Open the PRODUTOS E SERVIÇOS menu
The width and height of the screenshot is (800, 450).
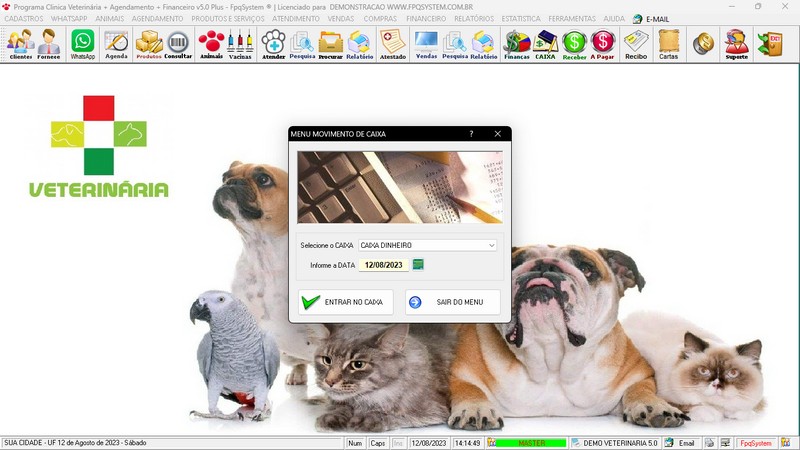(228, 19)
